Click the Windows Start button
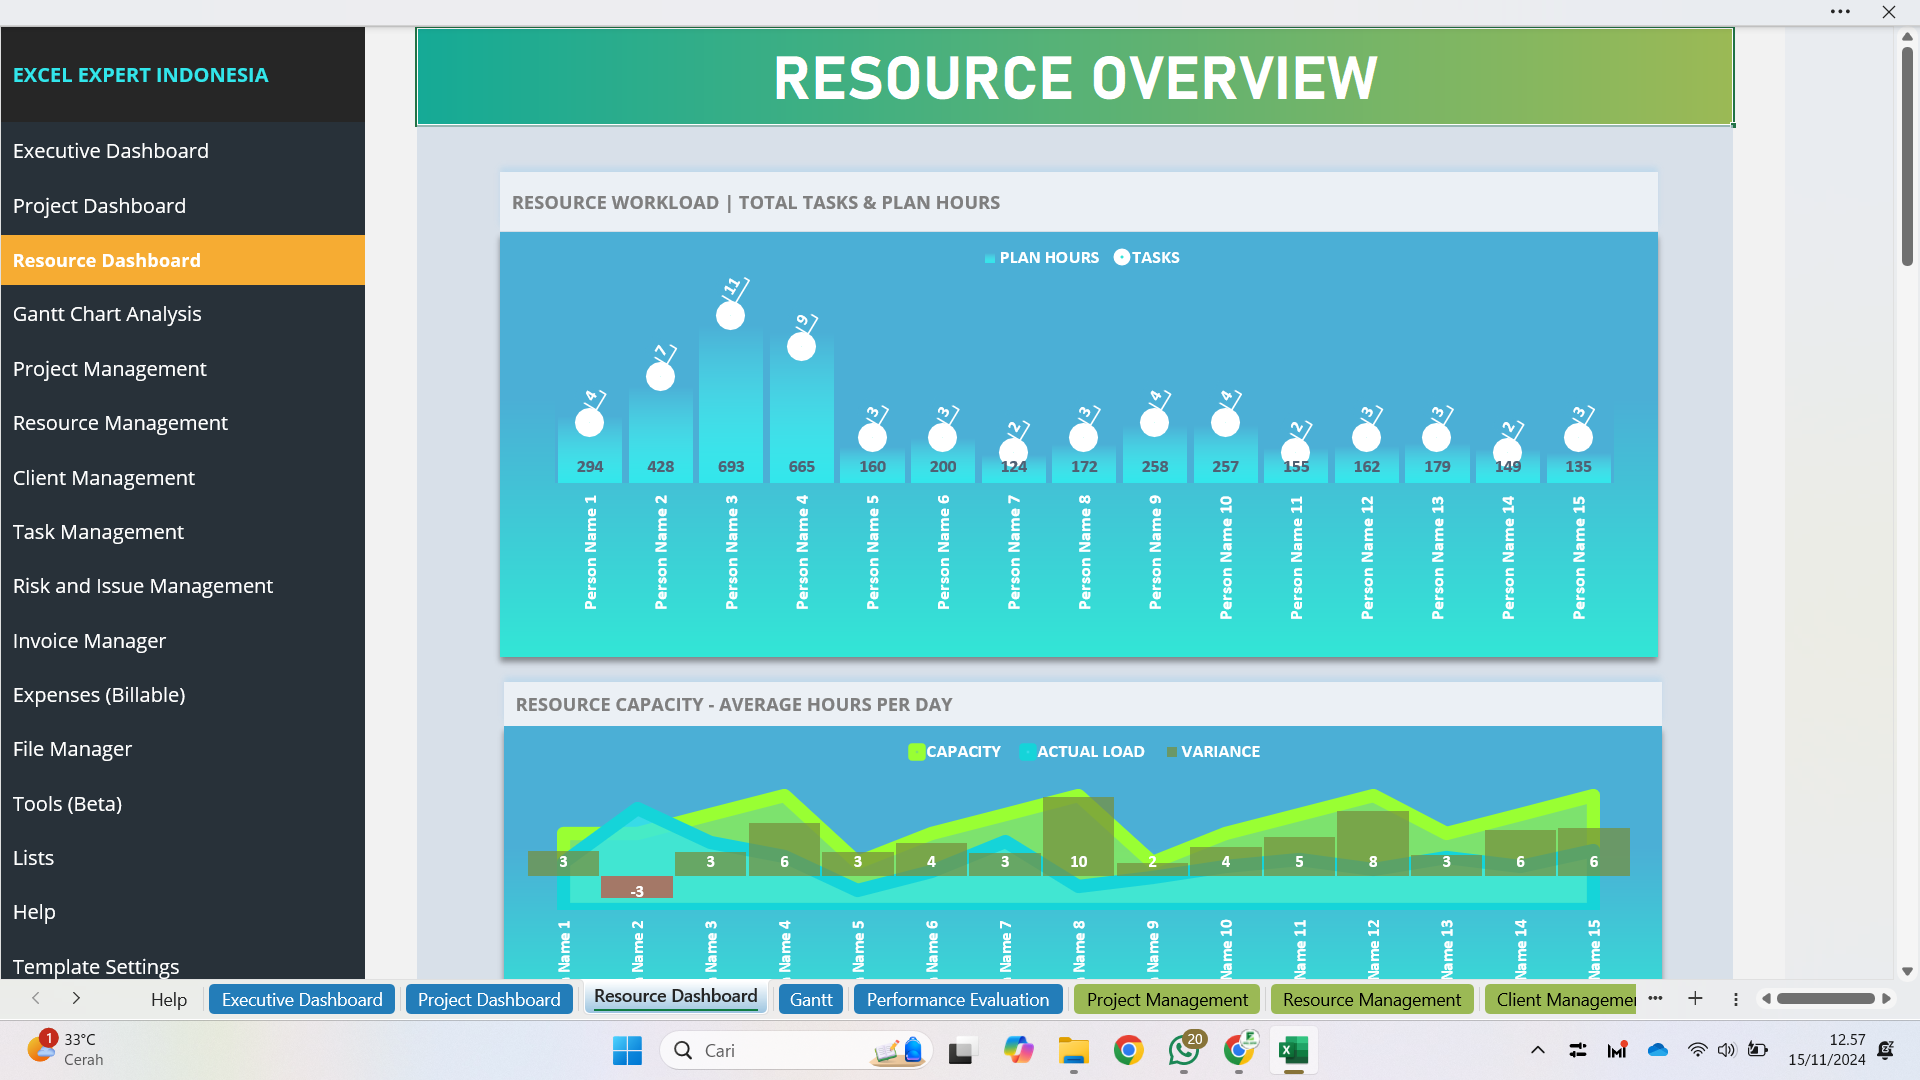The width and height of the screenshot is (1920, 1080). click(x=627, y=1050)
